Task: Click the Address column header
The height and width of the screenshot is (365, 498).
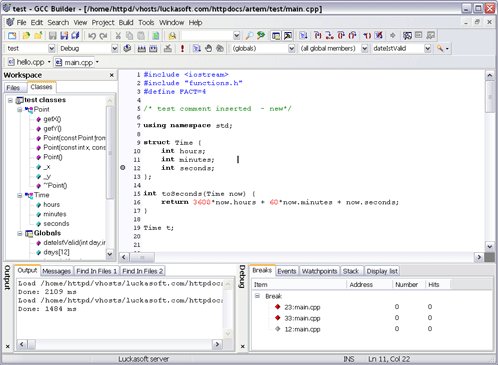Action: pyautogui.click(x=369, y=285)
